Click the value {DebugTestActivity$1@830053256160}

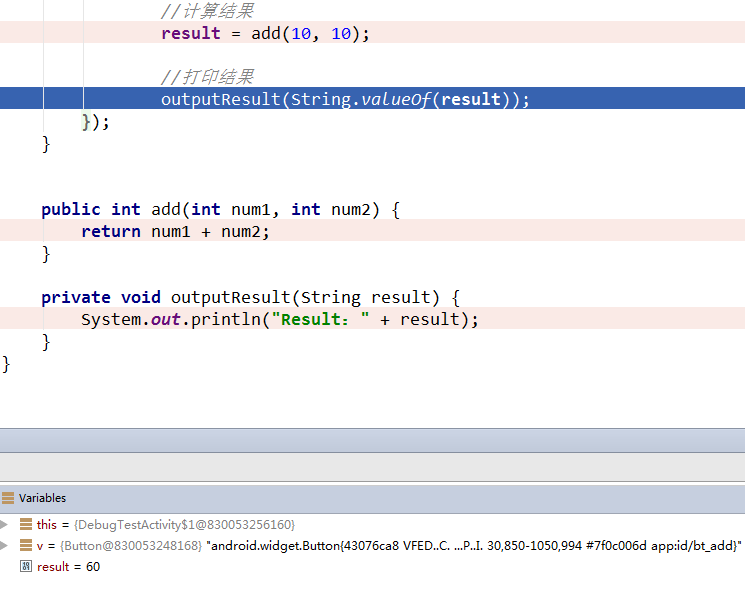pos(184,525)
